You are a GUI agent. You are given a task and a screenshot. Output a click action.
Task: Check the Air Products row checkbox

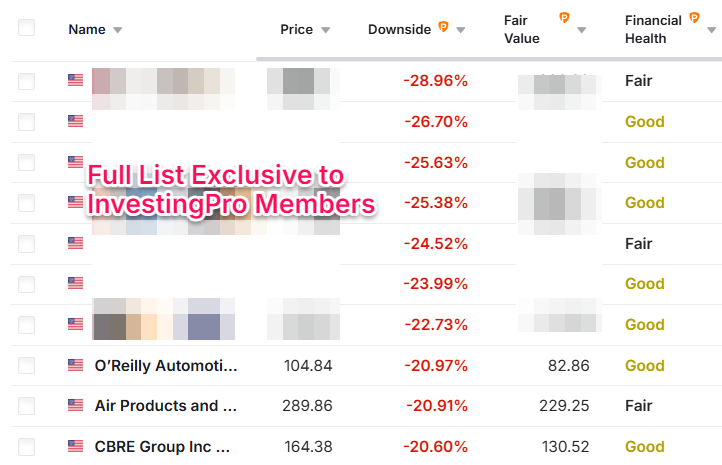click(x=26, y=406)
